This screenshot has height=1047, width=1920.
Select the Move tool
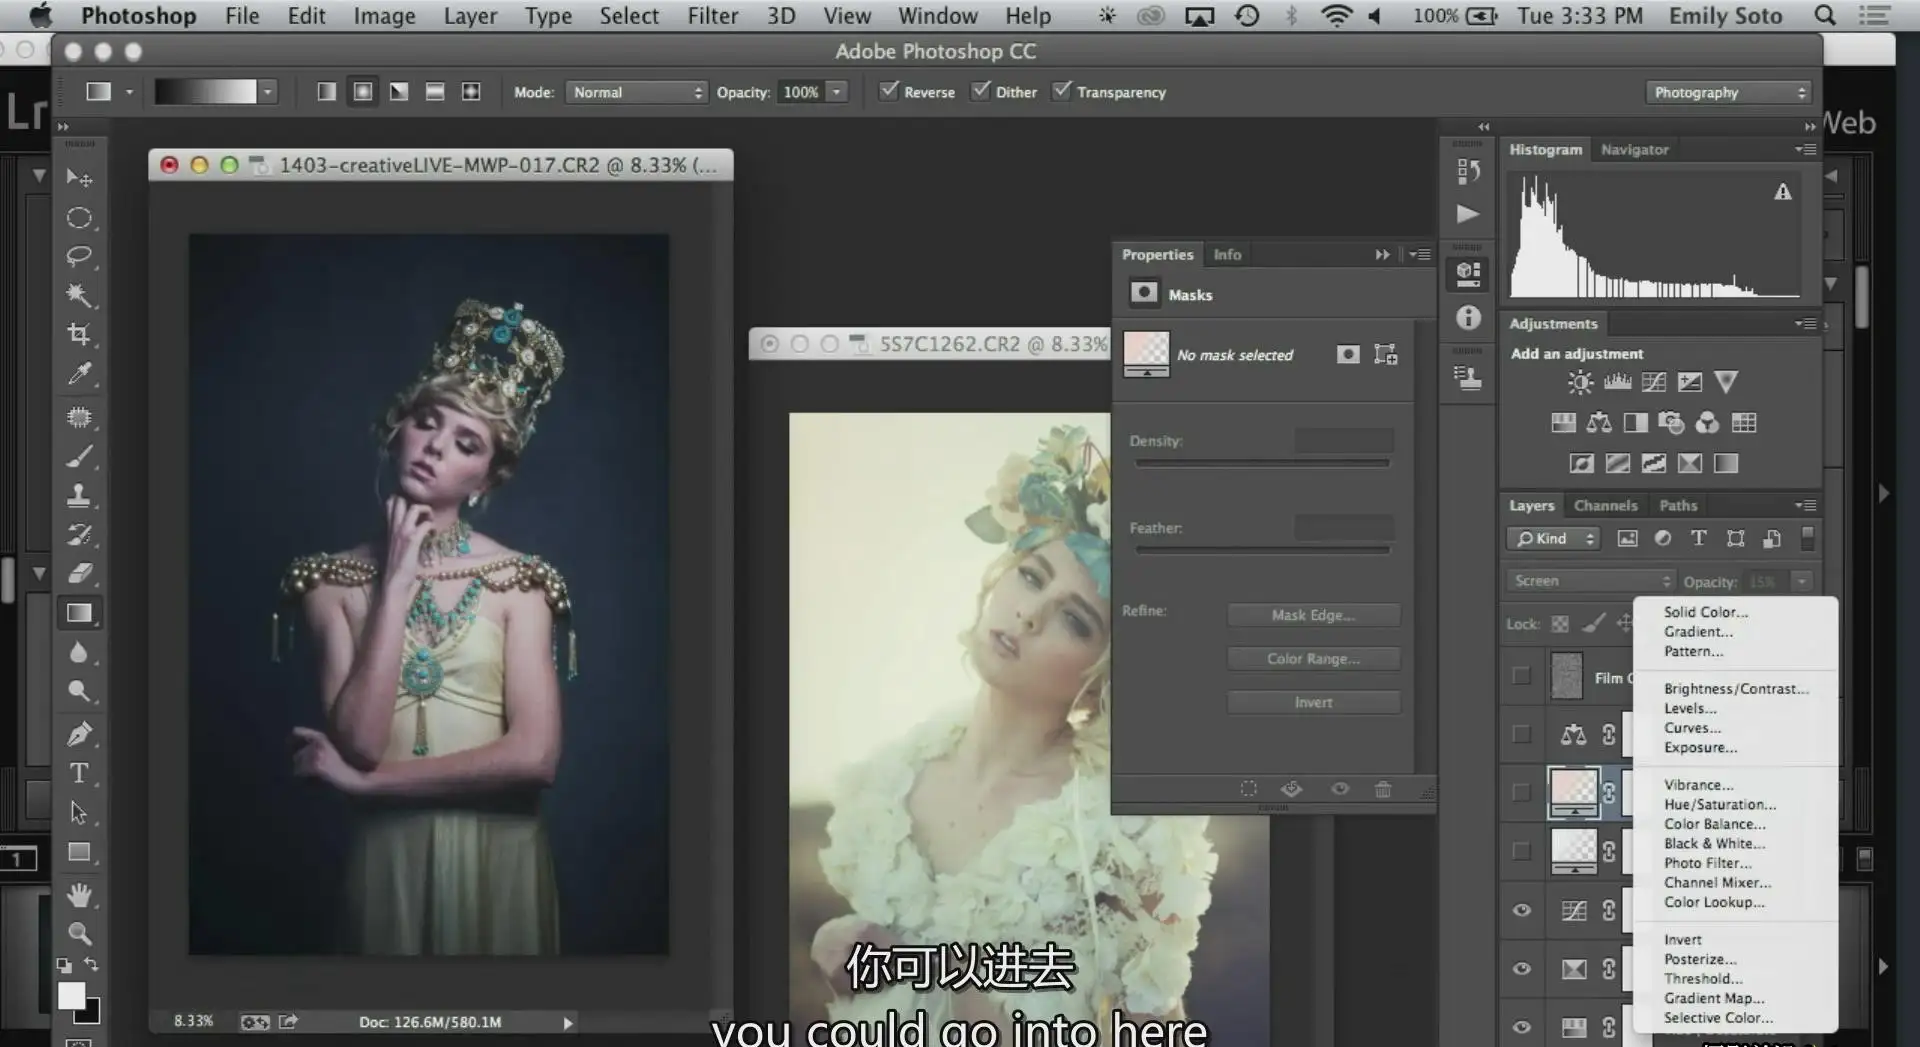click(x=79, y=178)
